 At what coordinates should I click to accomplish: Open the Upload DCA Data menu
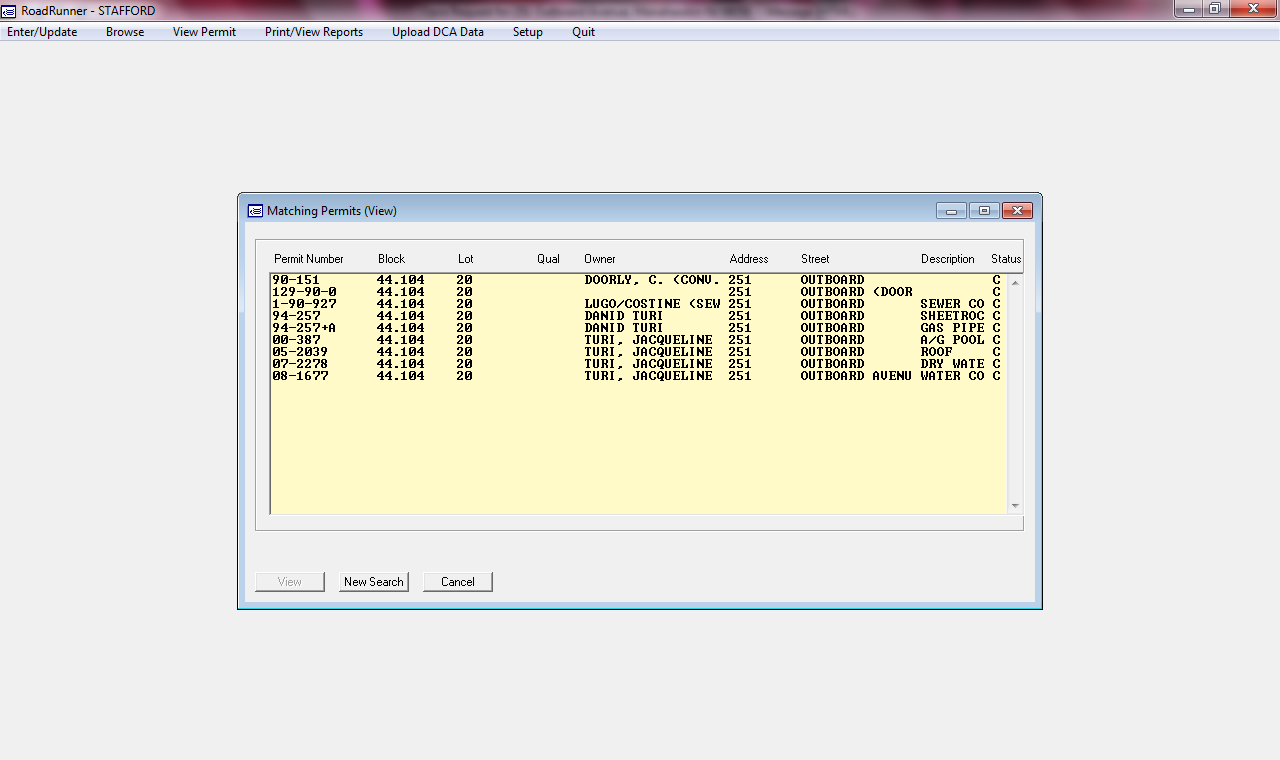438,32
